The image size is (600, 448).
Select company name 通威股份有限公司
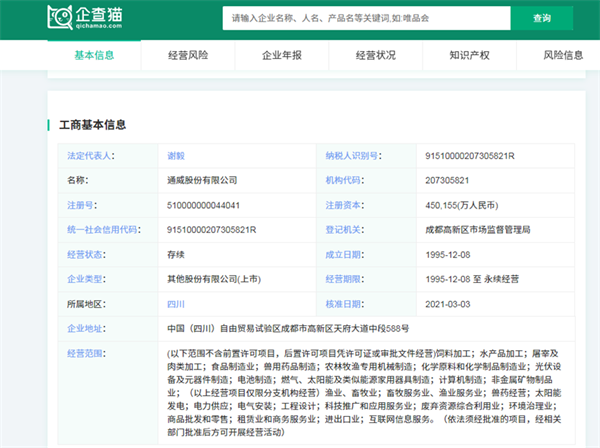[203, 180]
